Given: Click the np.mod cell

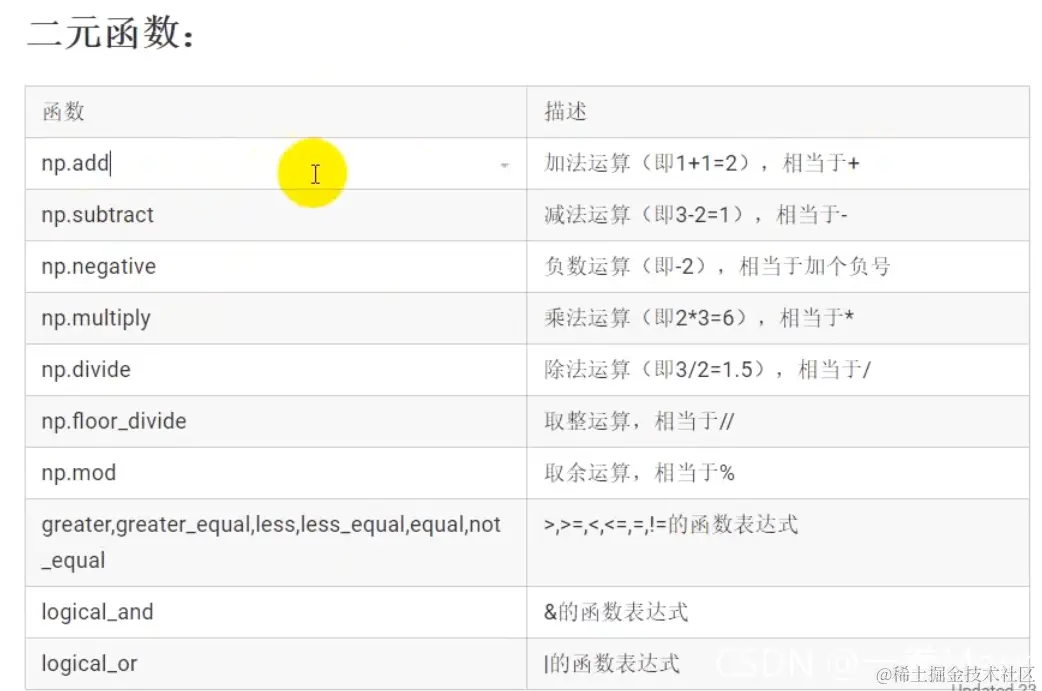Looking at the screenshot, I should point(276,473).
